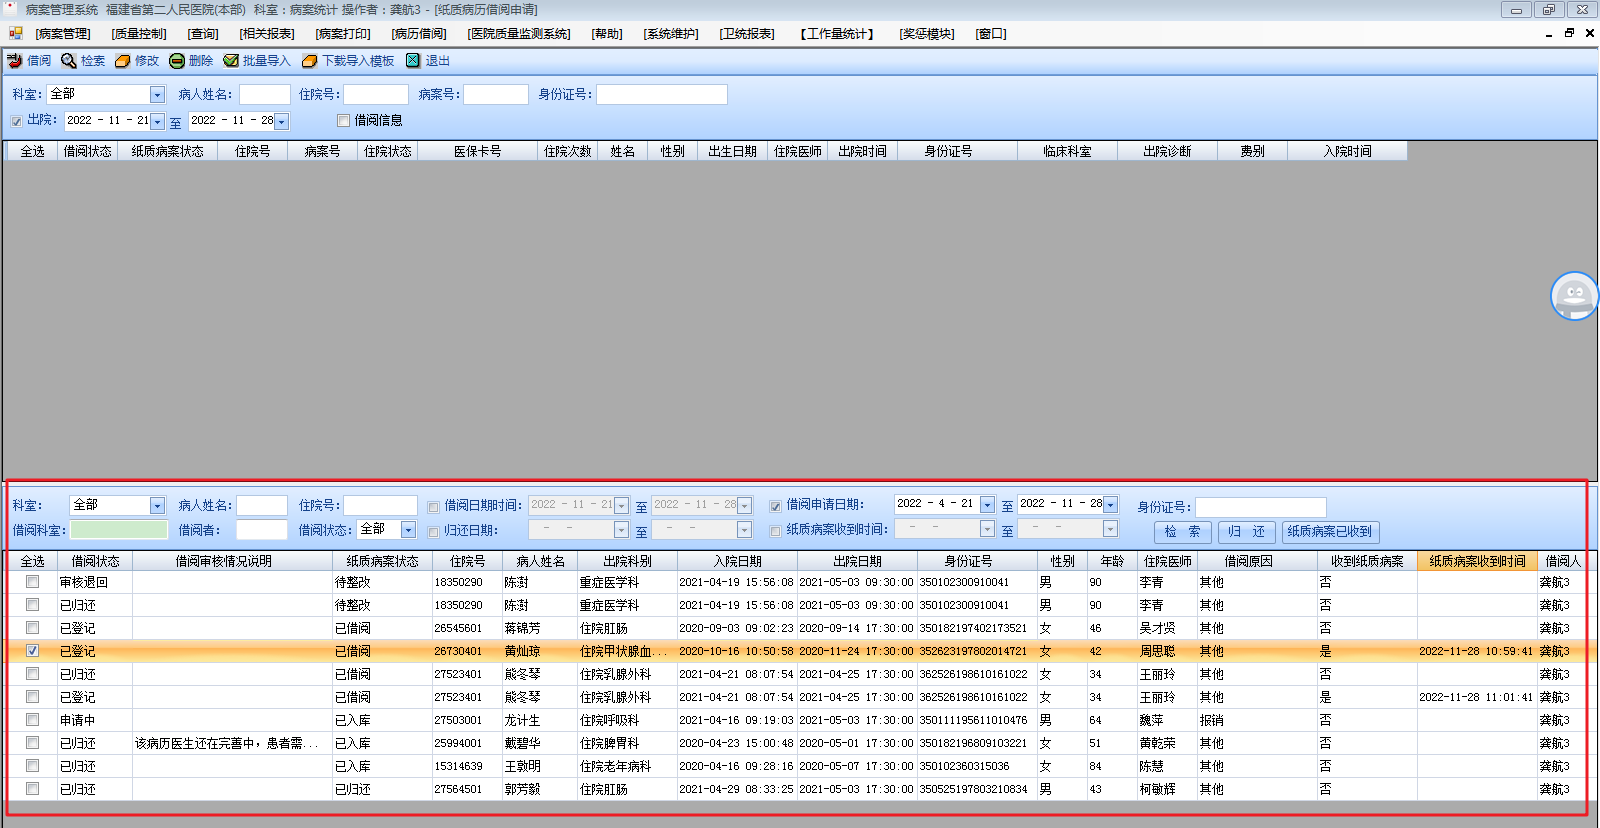
Task: Expand the 借阅状态 dropdown
Action: 408,530
